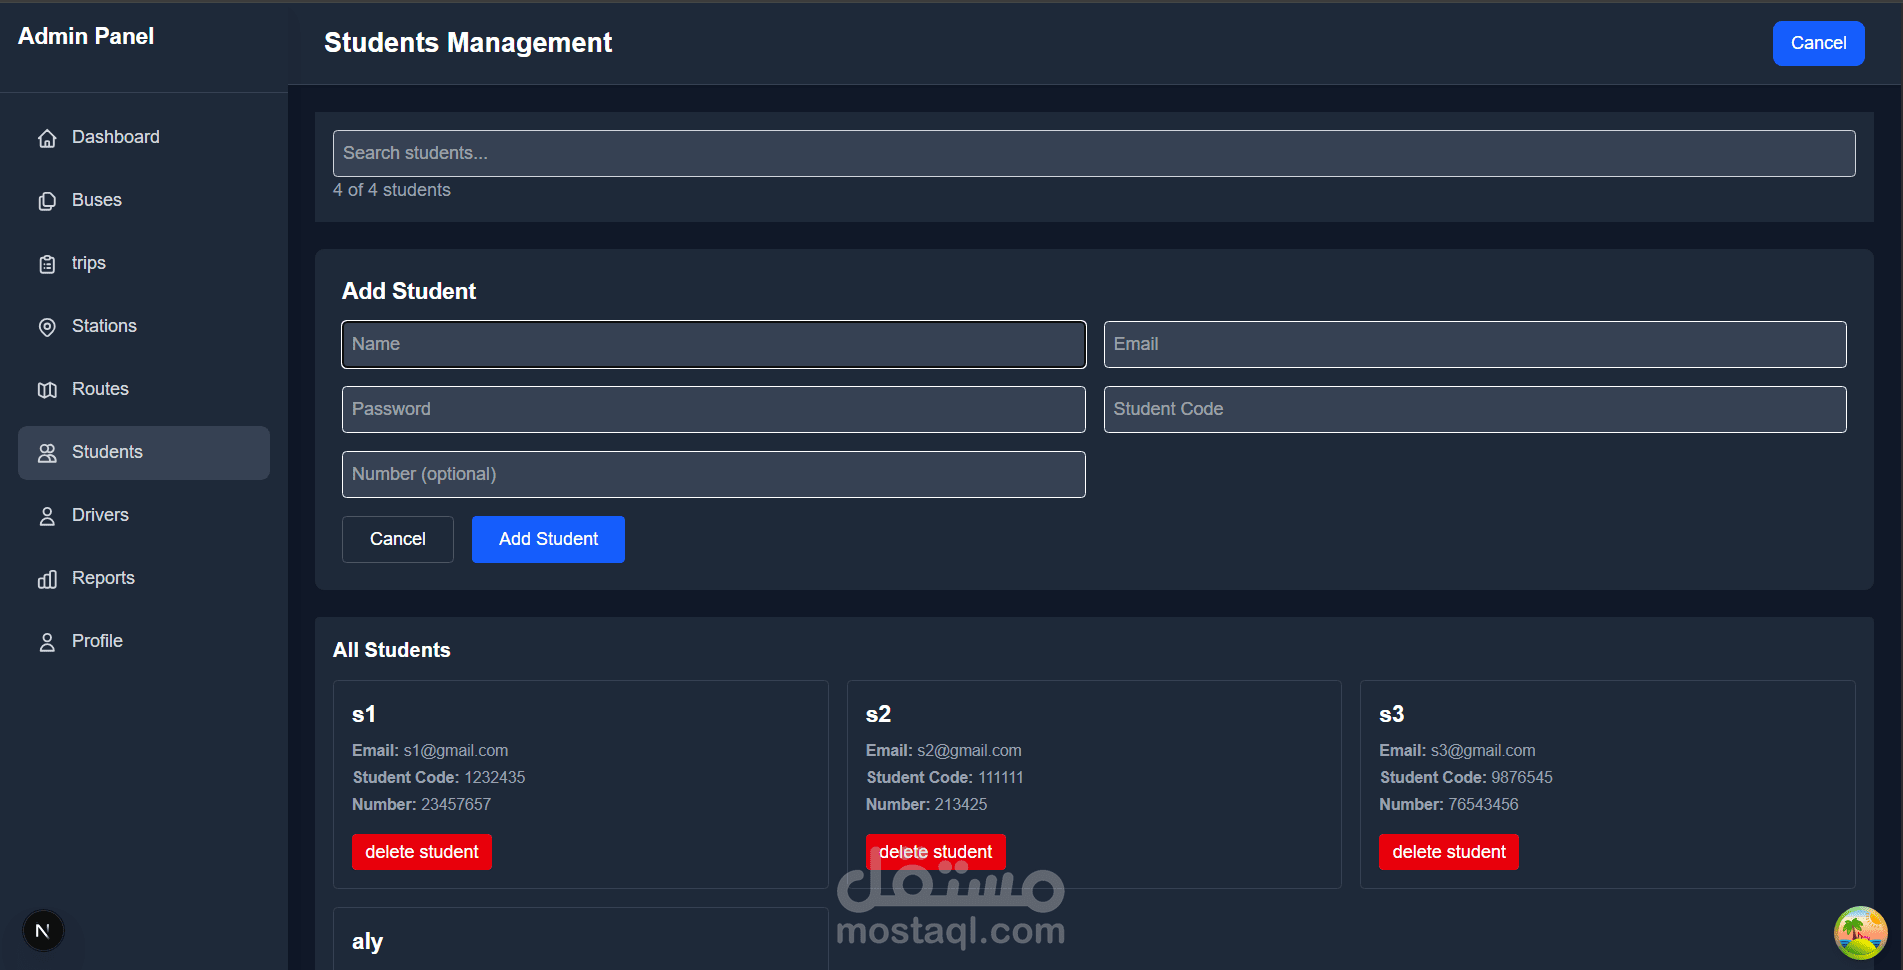Click the round palm tree avatar icon
1903x970 pixels.
tap(1860, 932)
